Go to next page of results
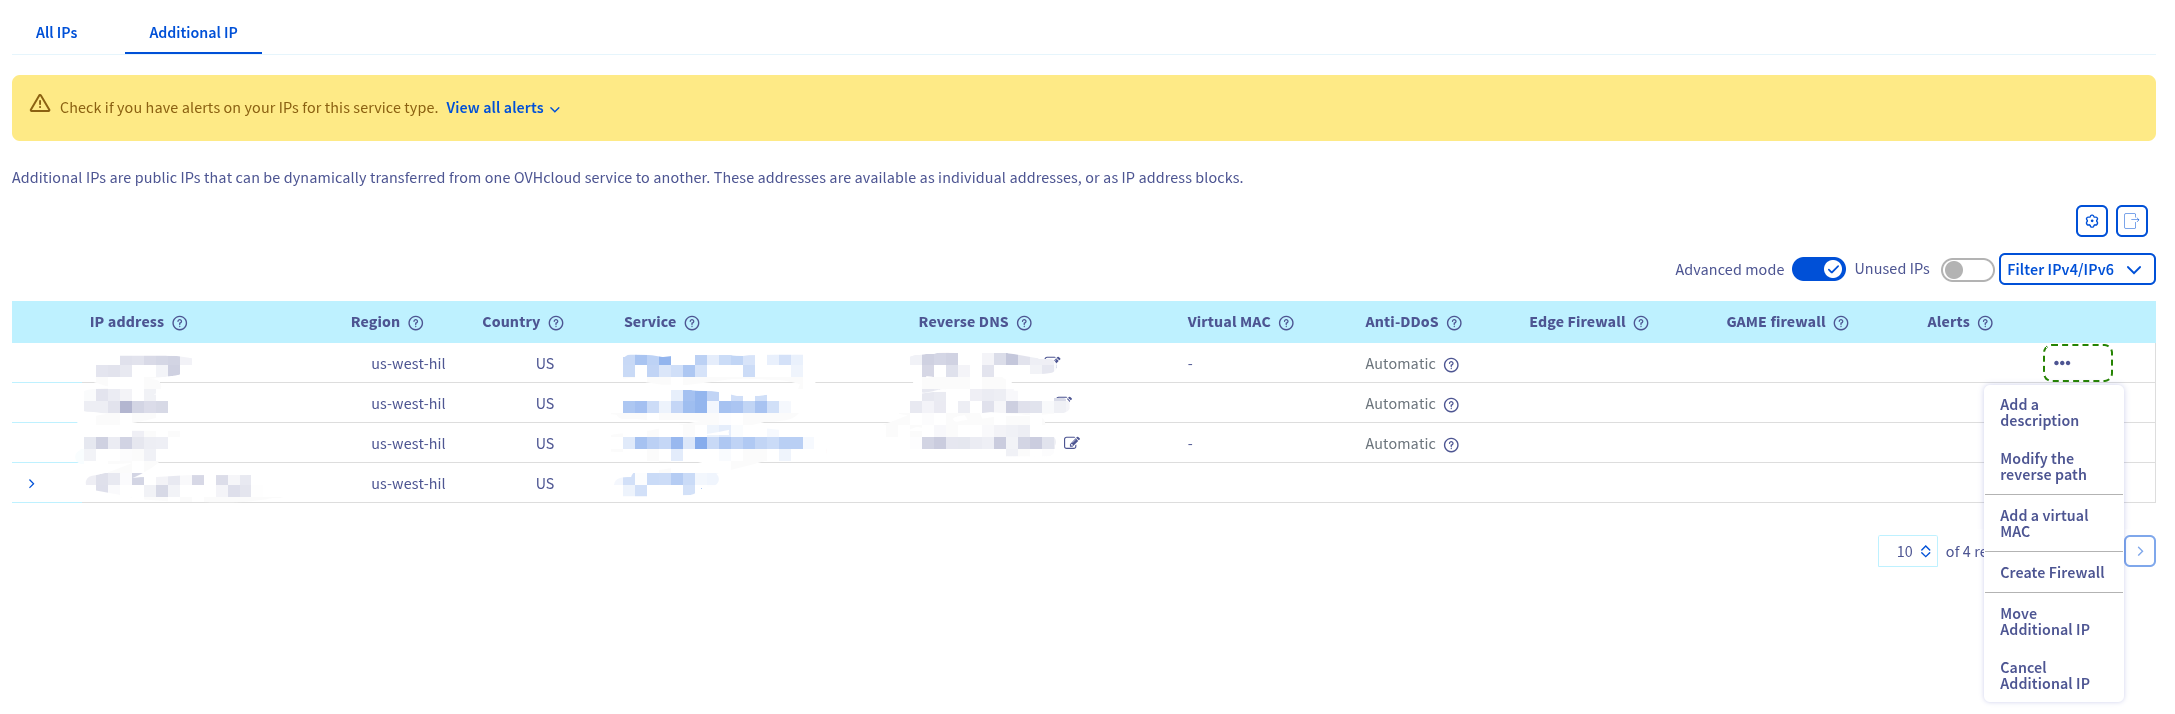The height and width of the screenshot is (714, 2175). 2139,551
